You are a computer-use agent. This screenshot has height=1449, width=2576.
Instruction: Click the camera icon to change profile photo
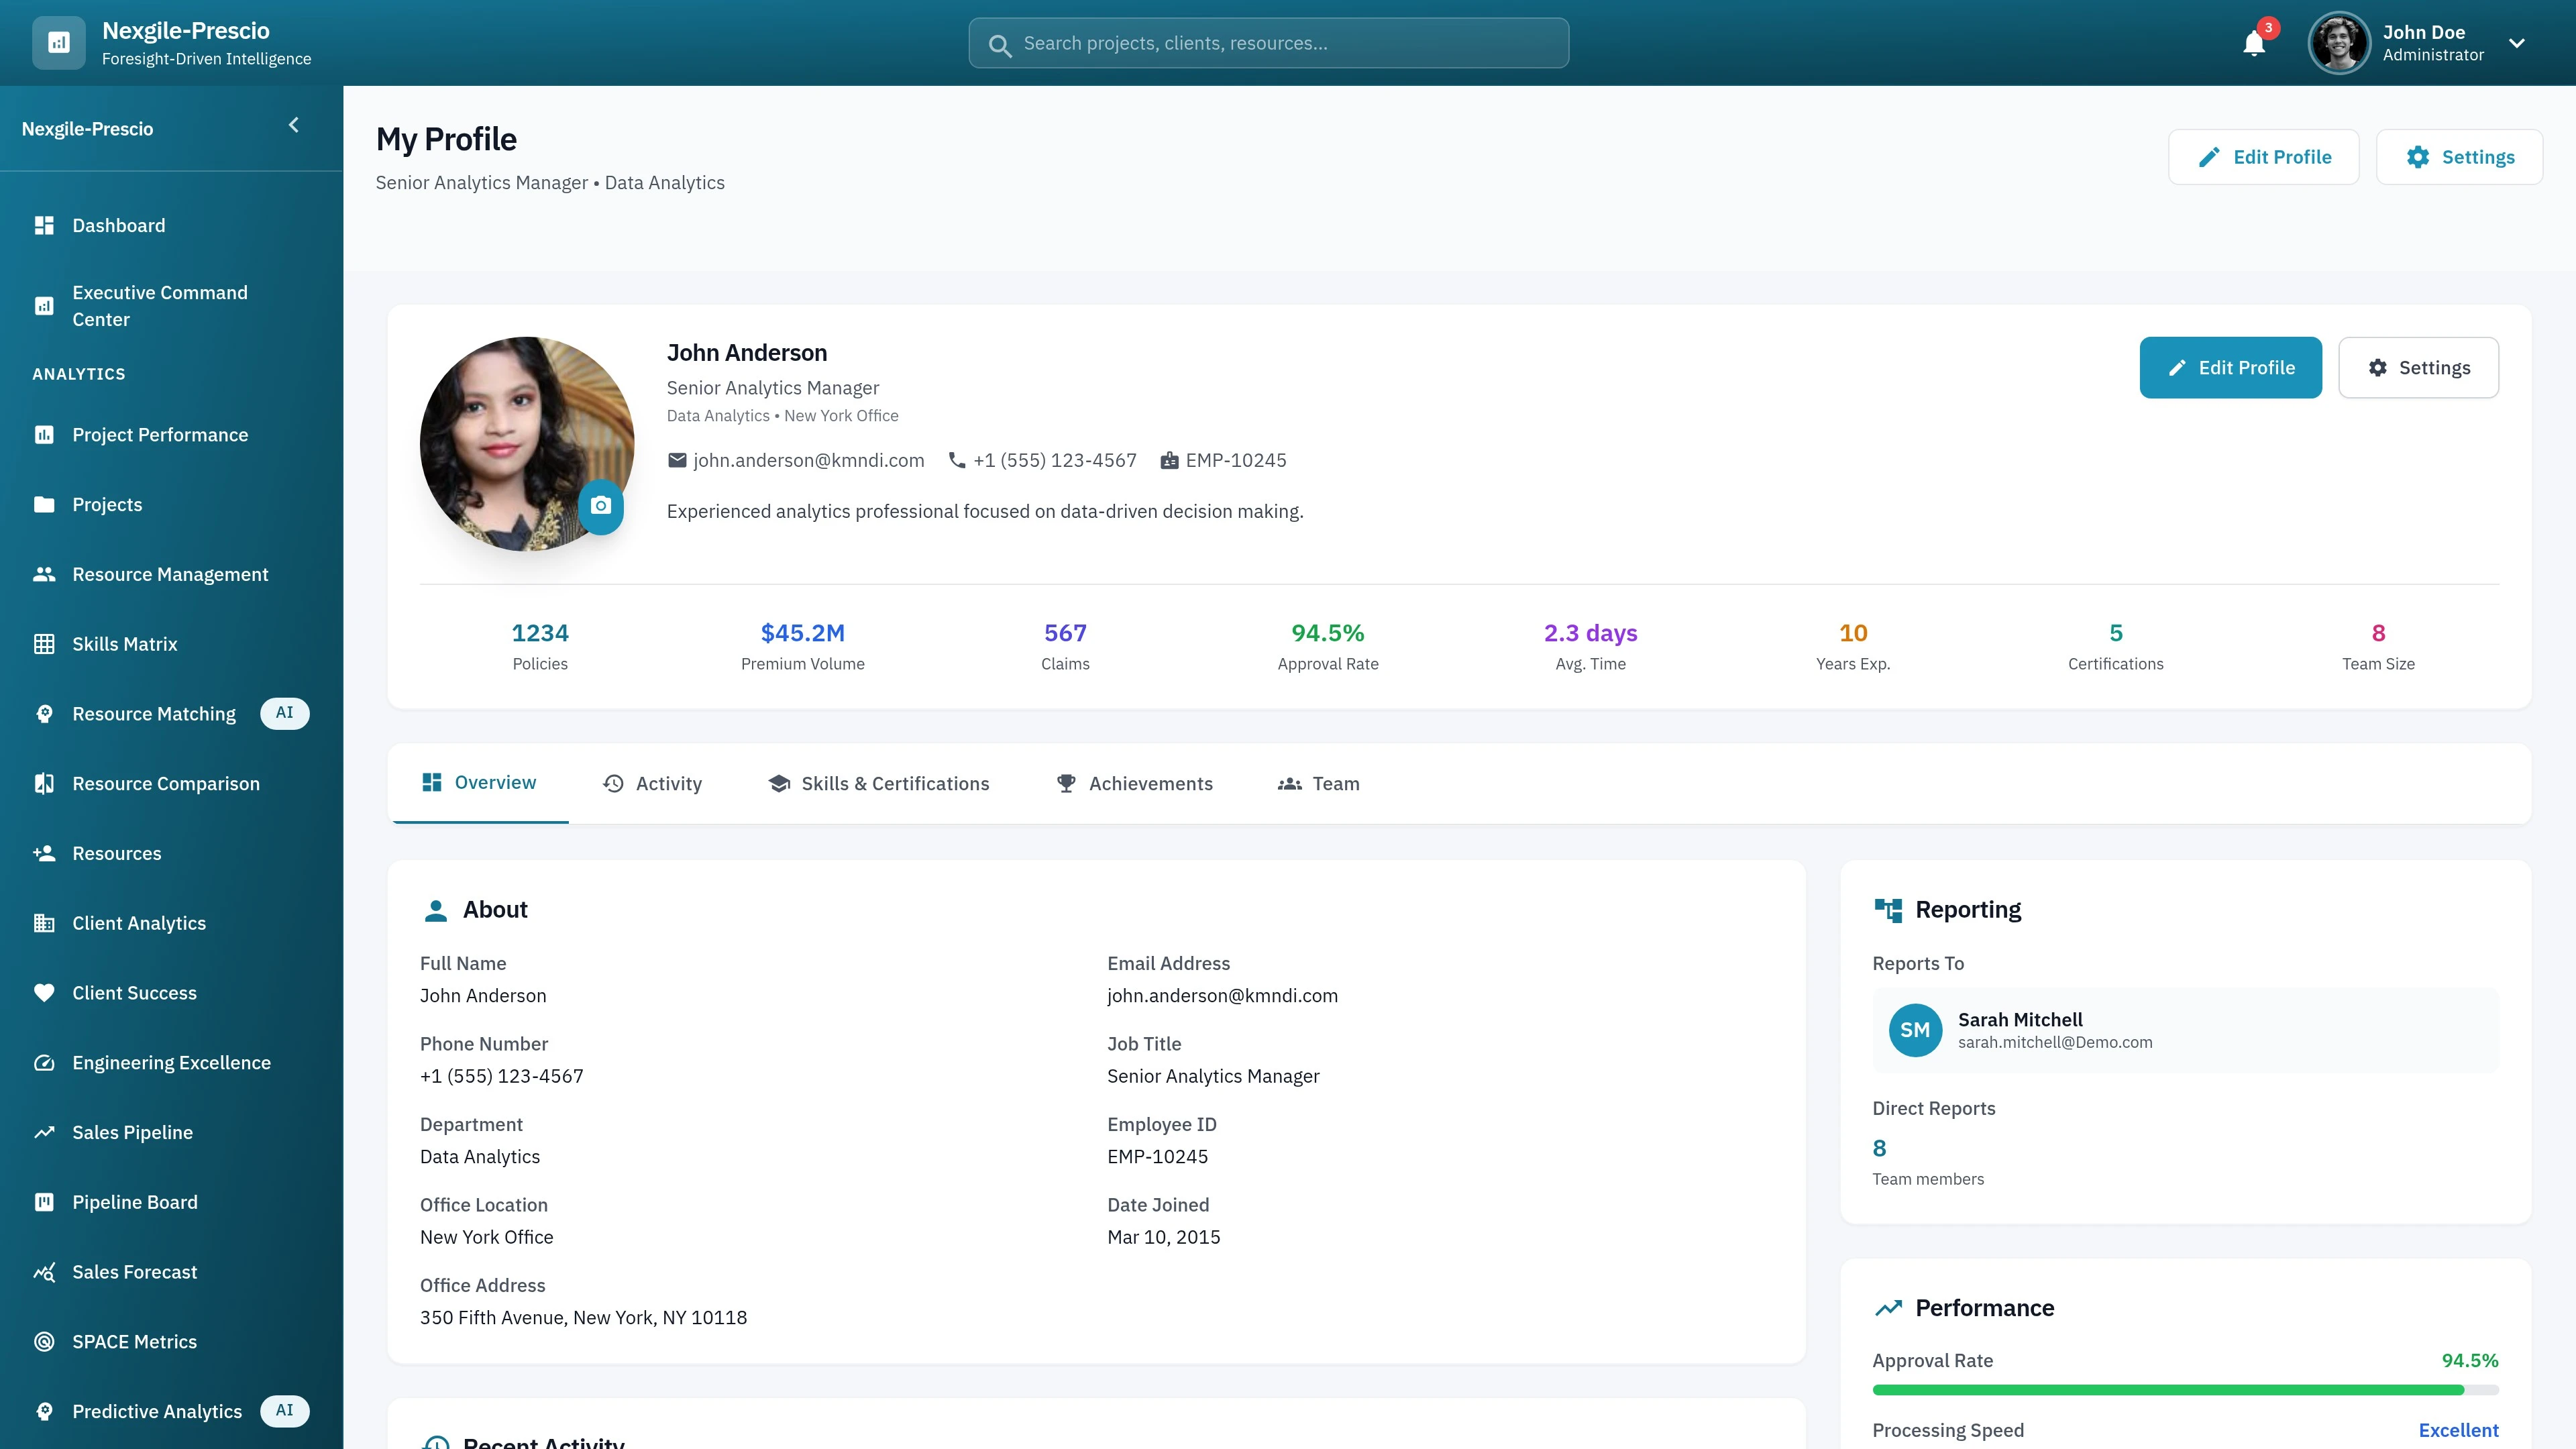tap(601, 507)
